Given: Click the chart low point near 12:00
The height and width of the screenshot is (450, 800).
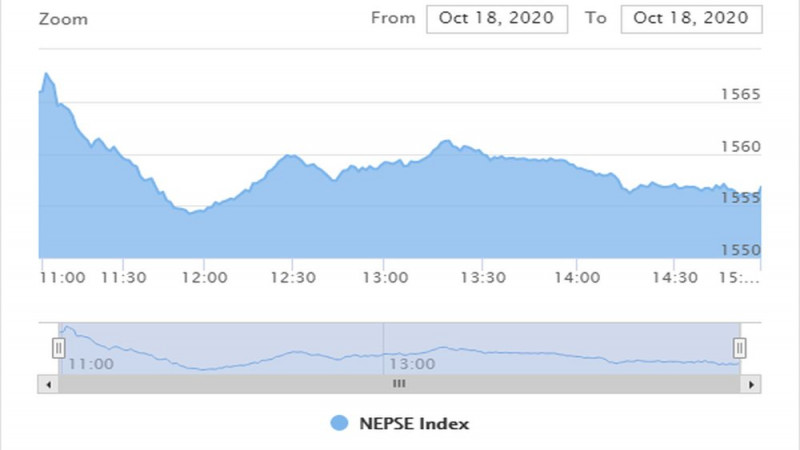Looking at the screenshot, I should pos(190,212).
